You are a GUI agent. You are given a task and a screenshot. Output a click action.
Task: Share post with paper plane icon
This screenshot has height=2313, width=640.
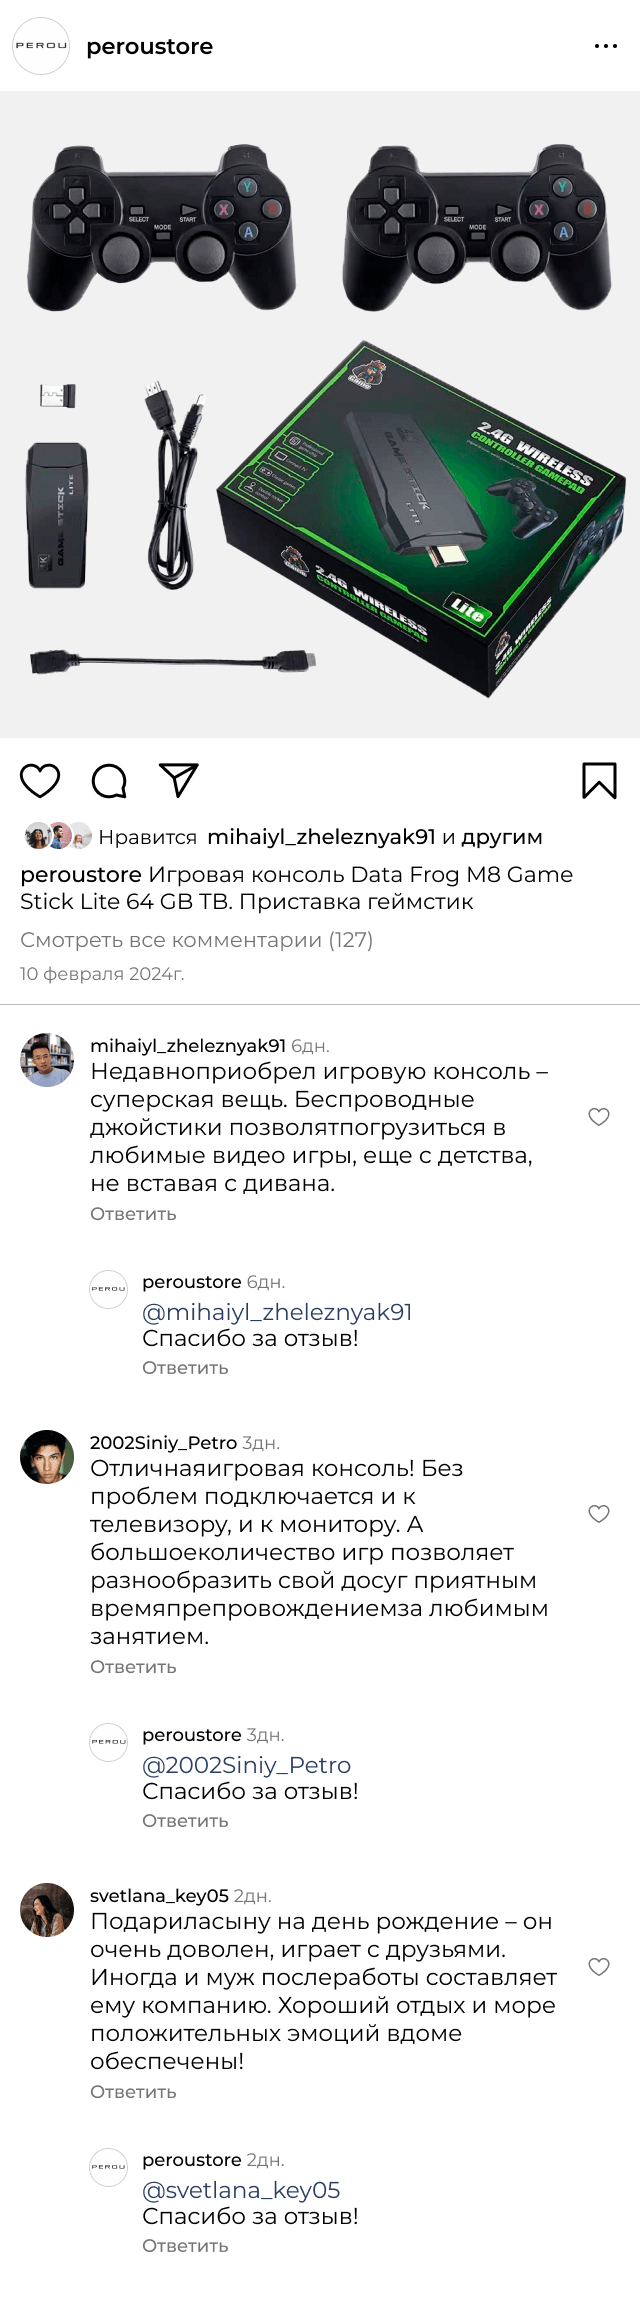179,781
